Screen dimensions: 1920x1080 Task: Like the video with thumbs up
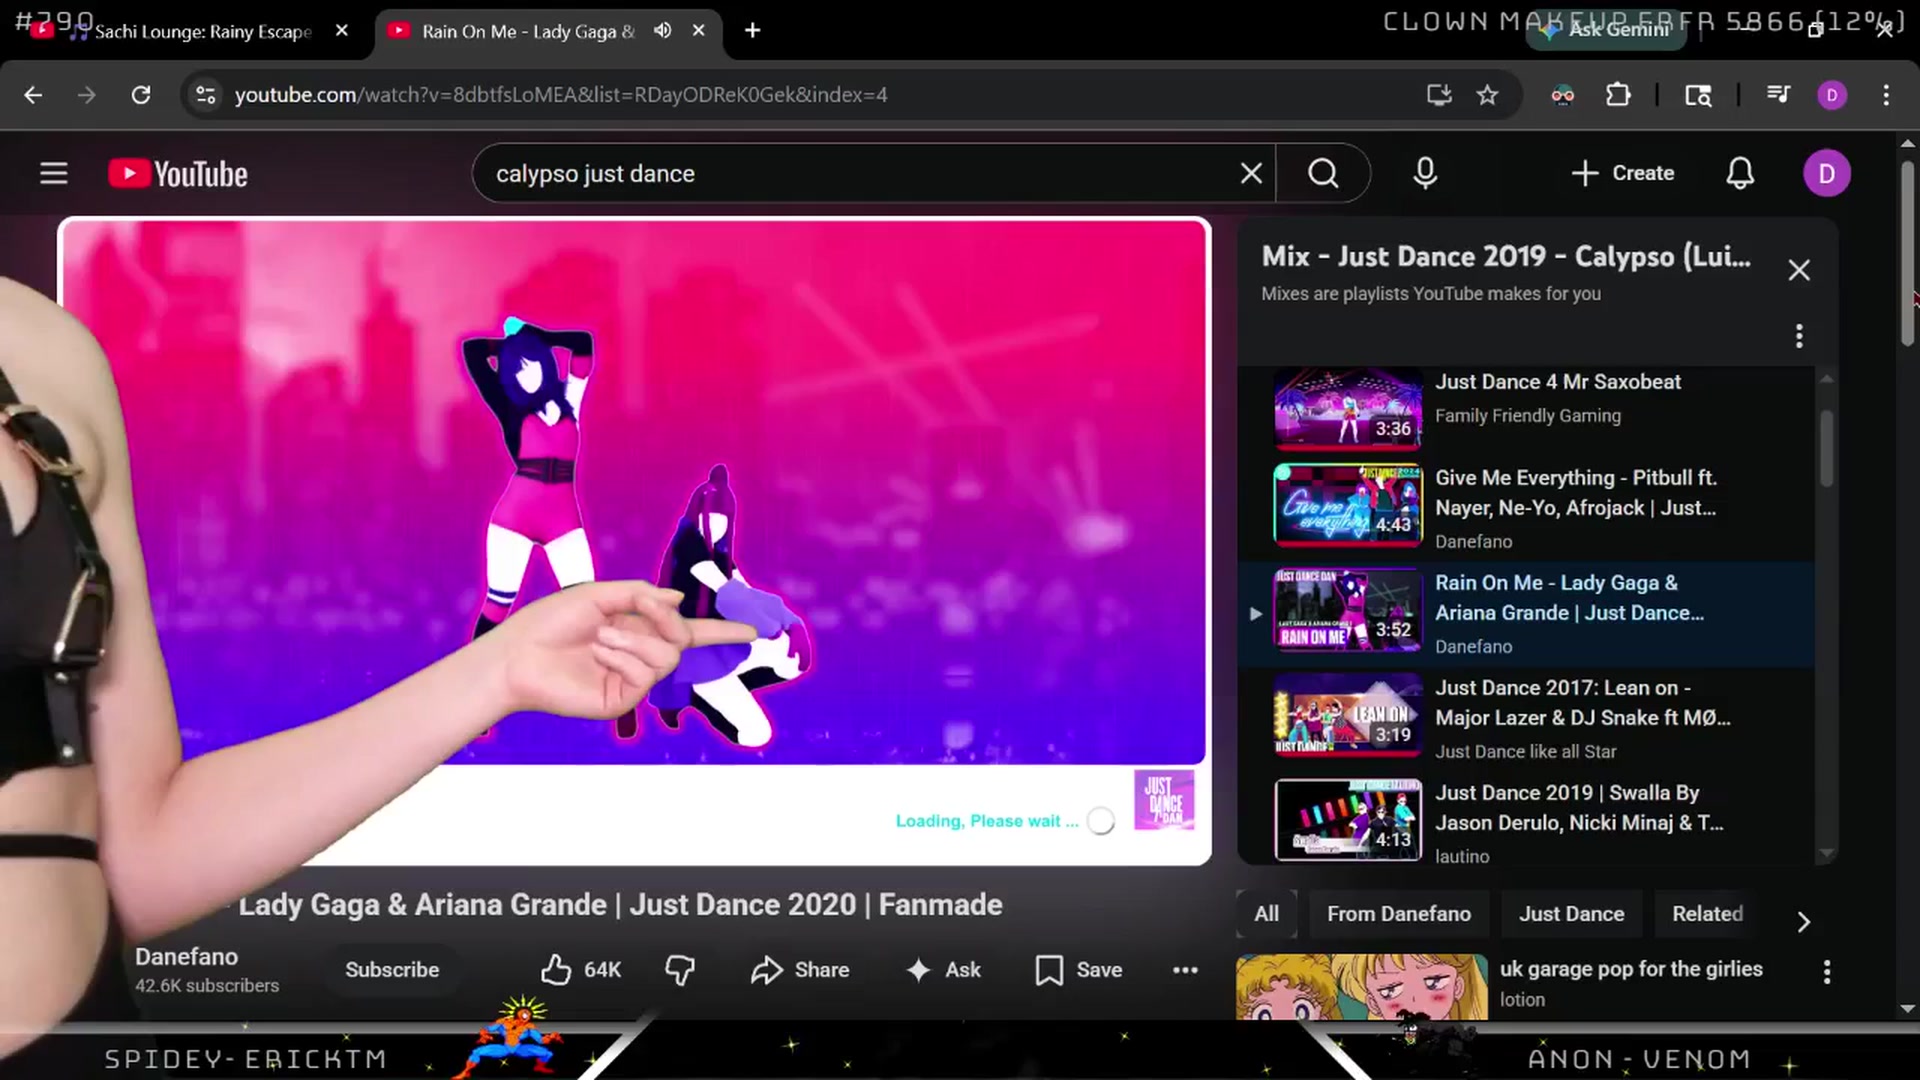coord(581,970)
